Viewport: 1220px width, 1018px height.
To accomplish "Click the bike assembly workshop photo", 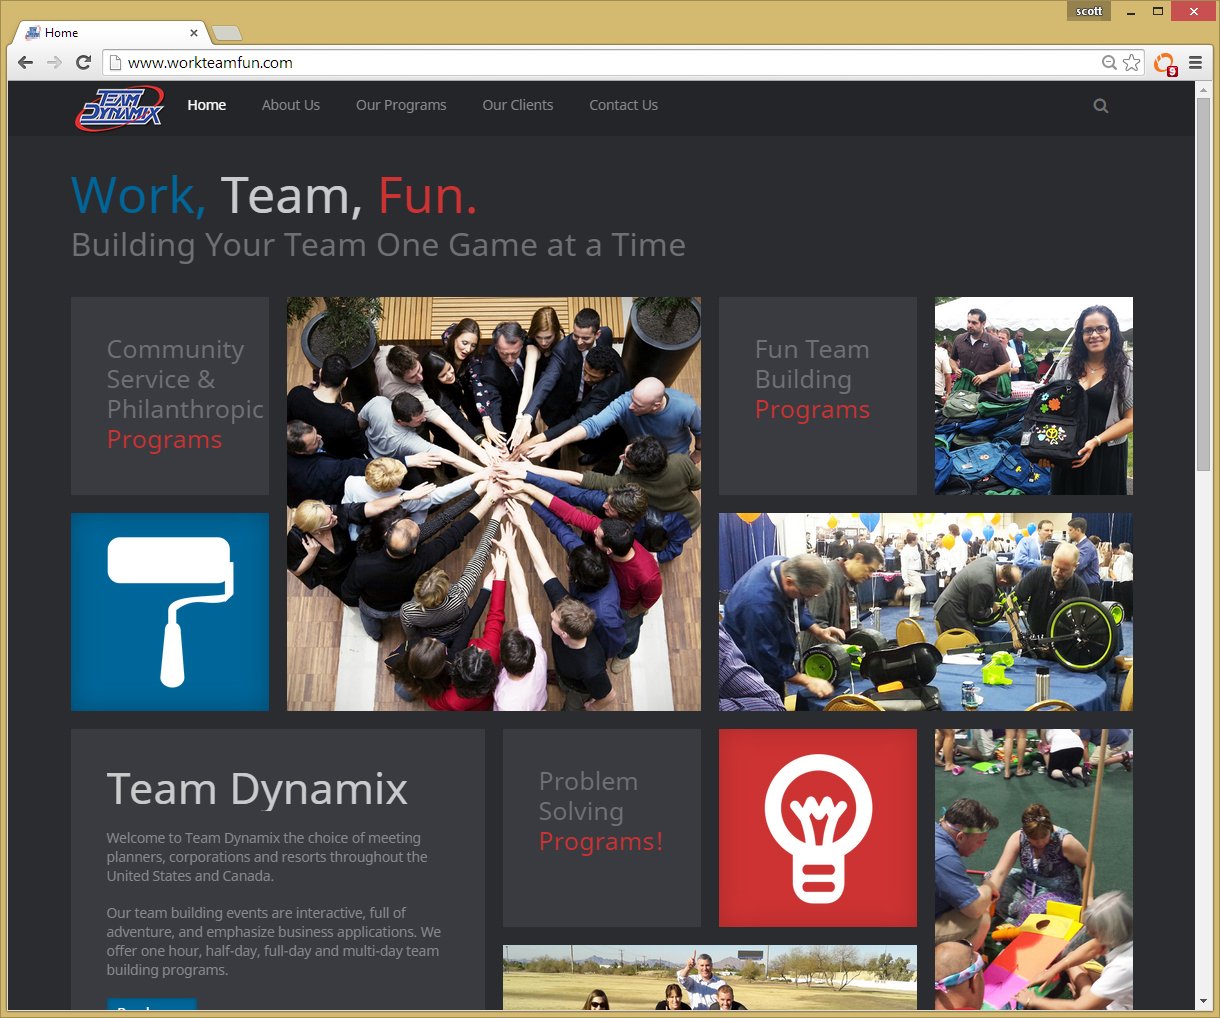I will tap(926, 612).
